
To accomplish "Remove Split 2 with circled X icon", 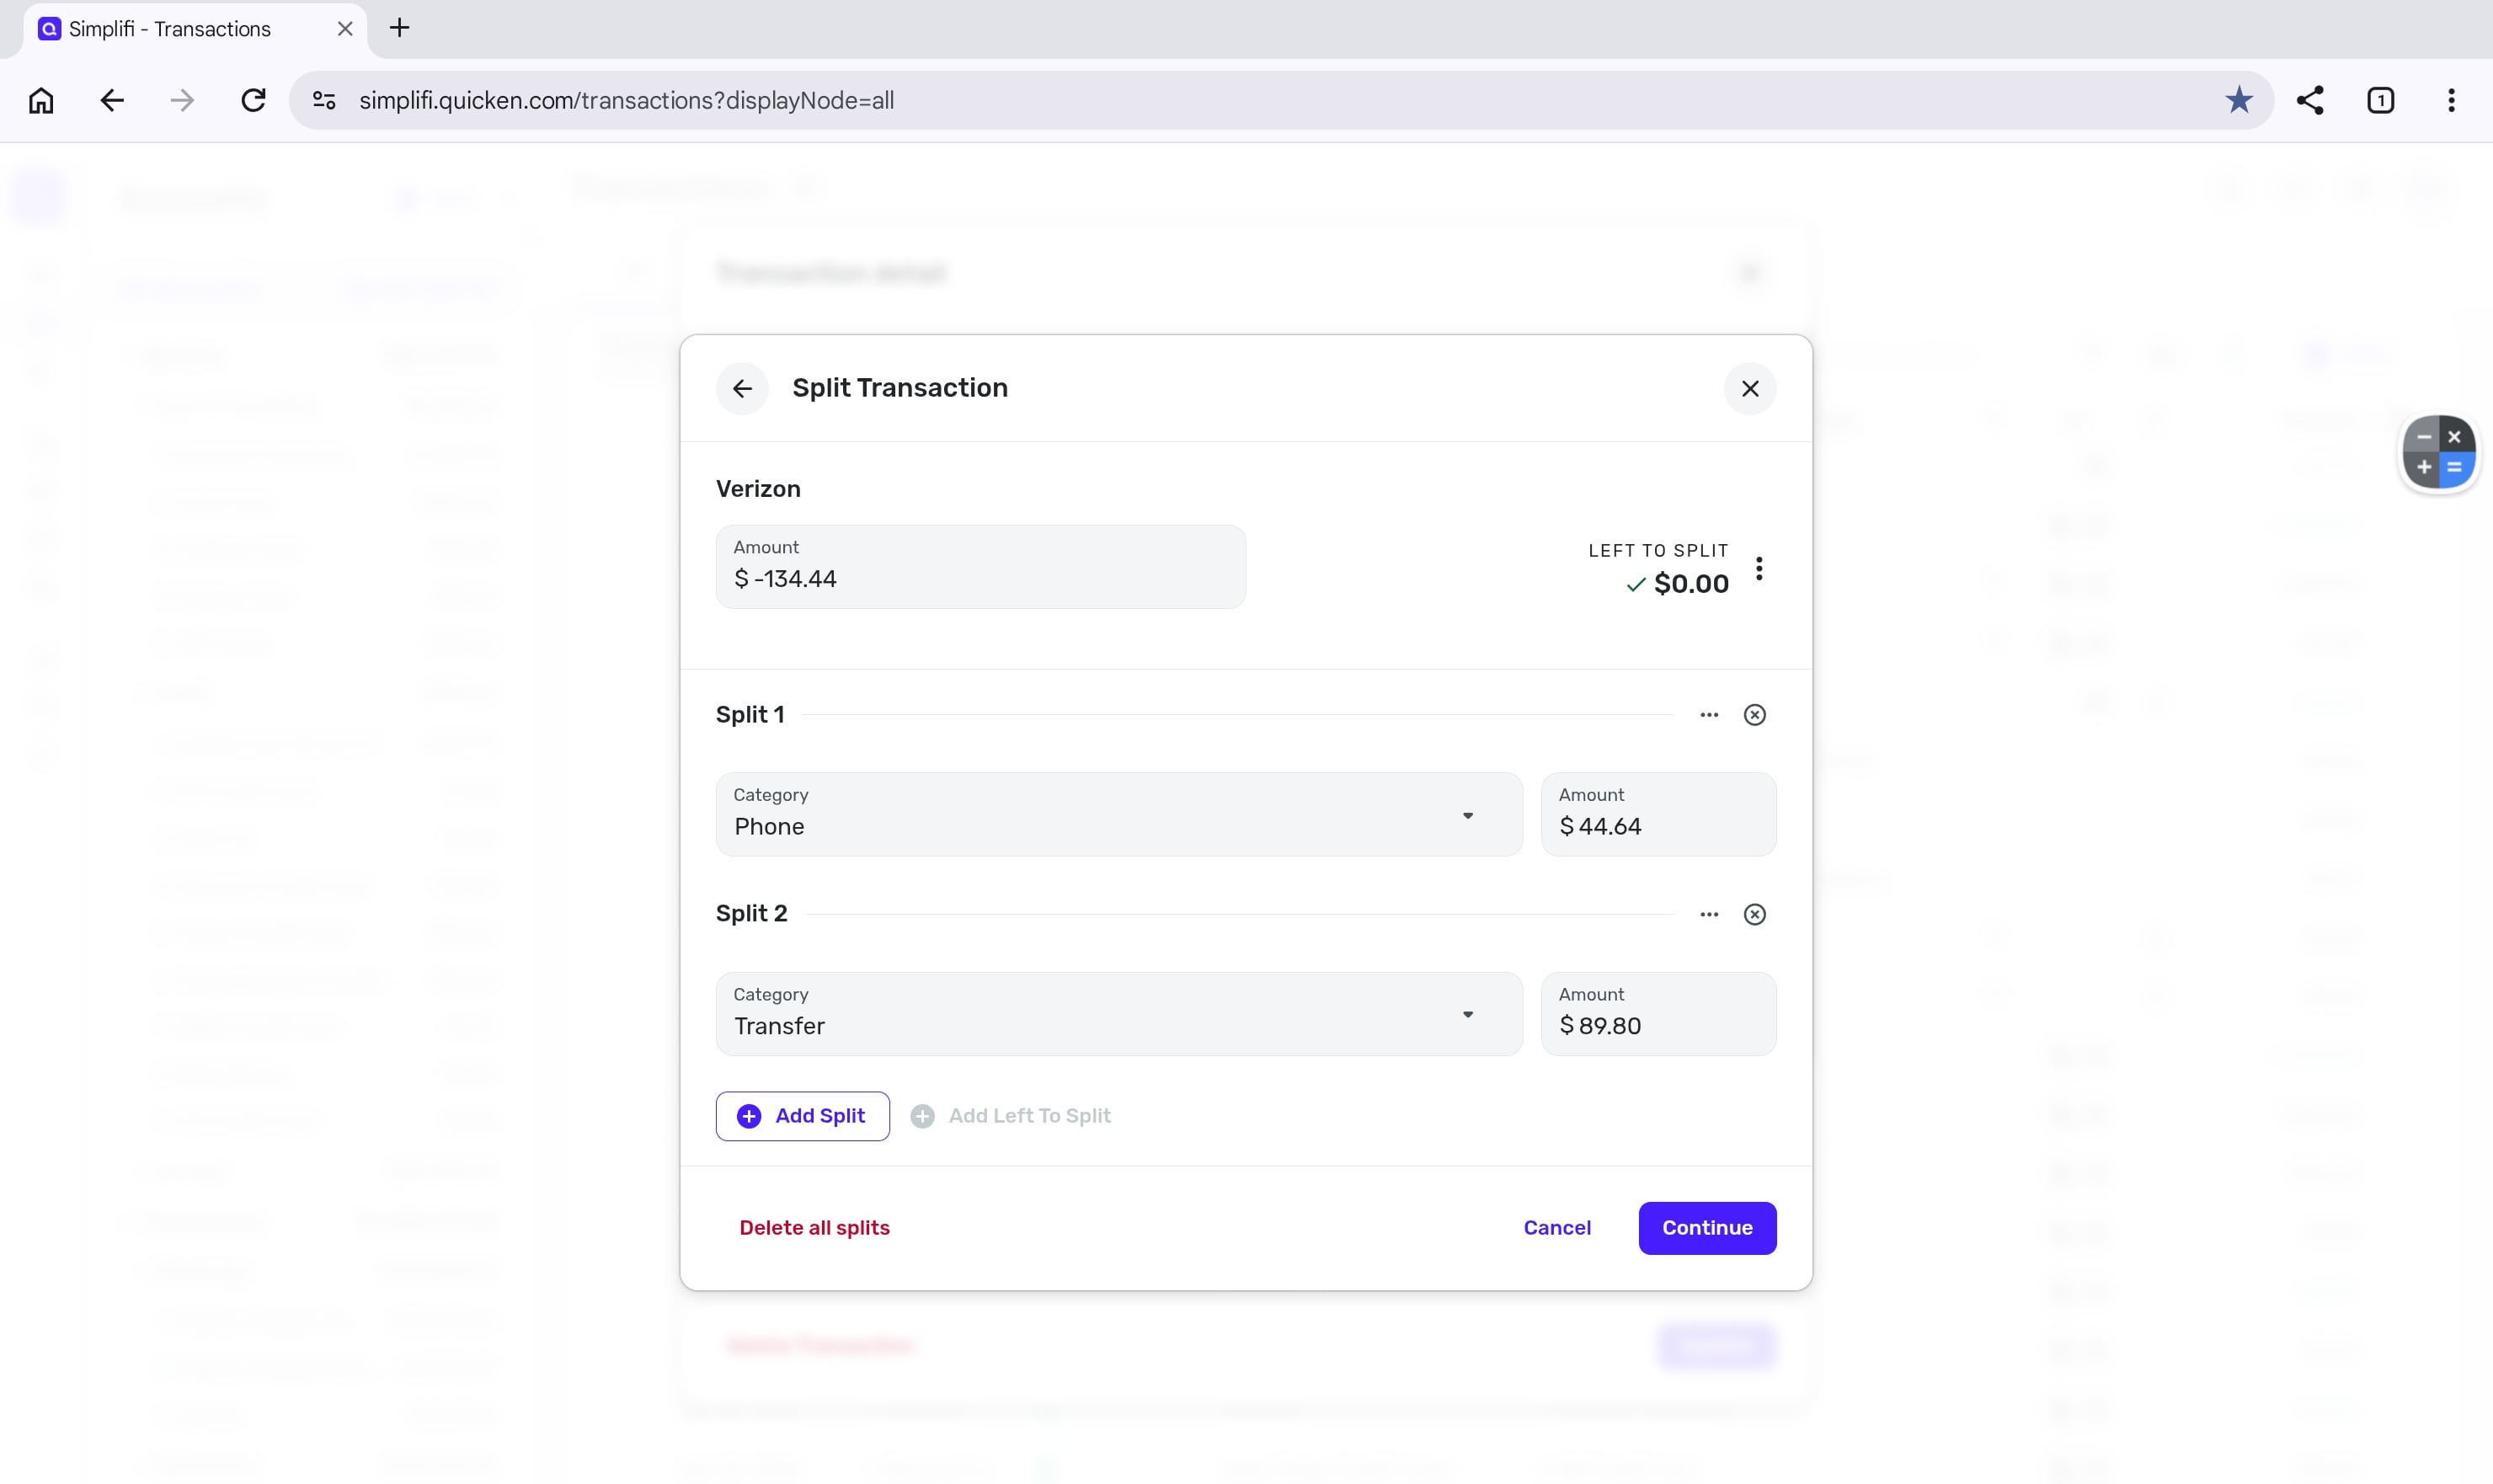I will [1754, 914].
